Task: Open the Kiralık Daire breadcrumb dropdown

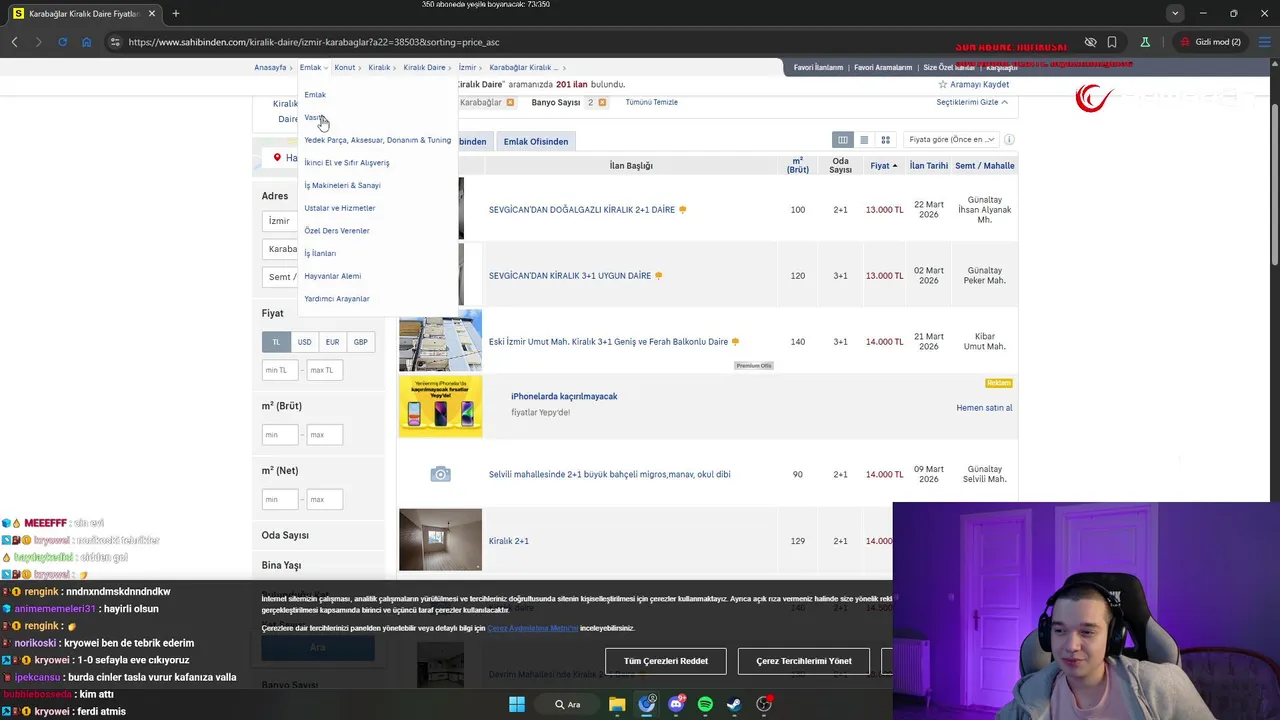Action: pyautogui.click(x=428, y=68)
